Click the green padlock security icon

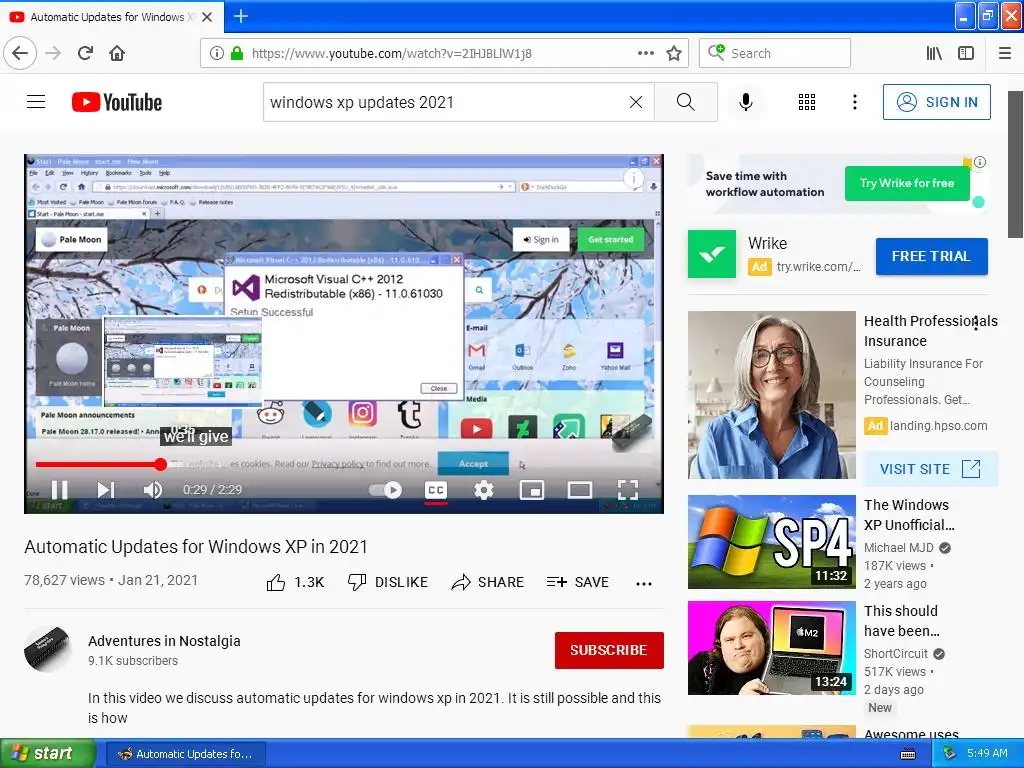[x=236, y=53]
